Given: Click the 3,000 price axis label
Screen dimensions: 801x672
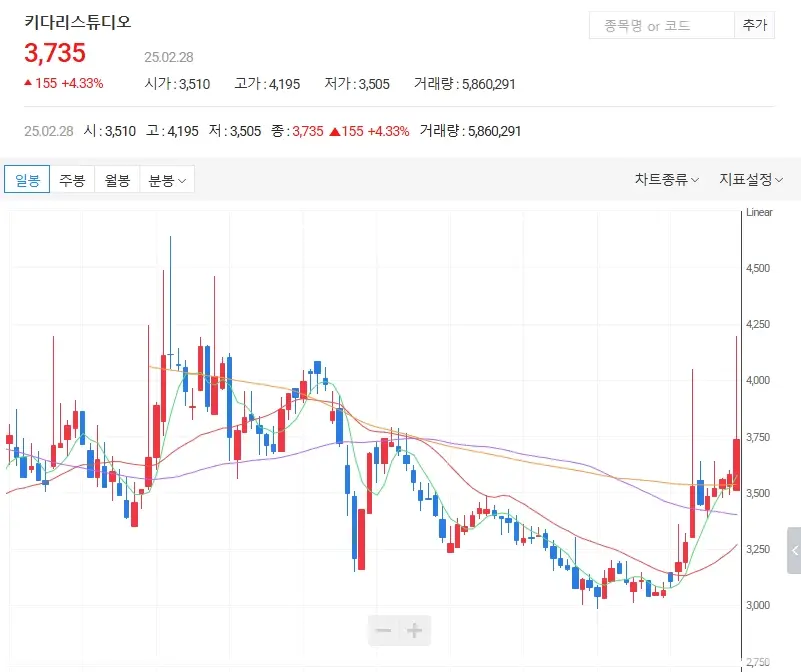Looking at the screenshot, I should point(758,606).
